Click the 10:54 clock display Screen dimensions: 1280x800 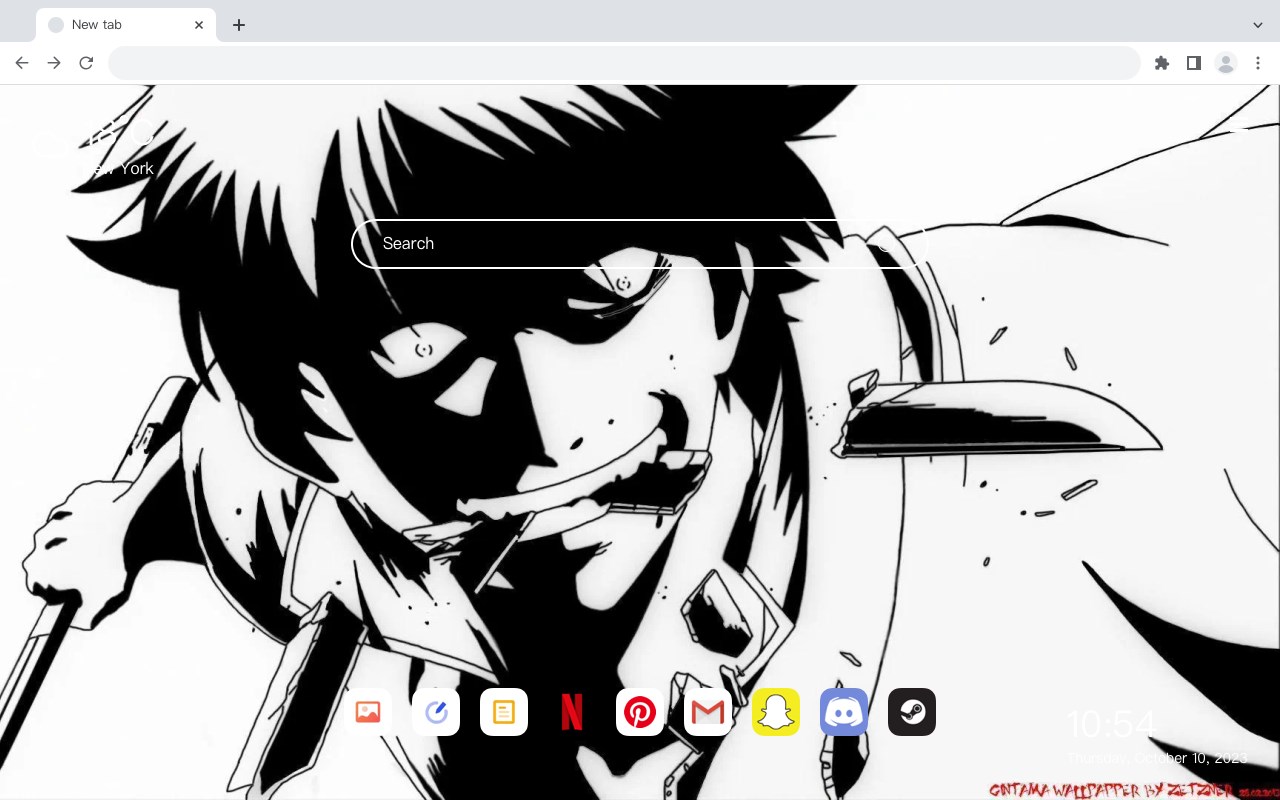pos(1110,723)
